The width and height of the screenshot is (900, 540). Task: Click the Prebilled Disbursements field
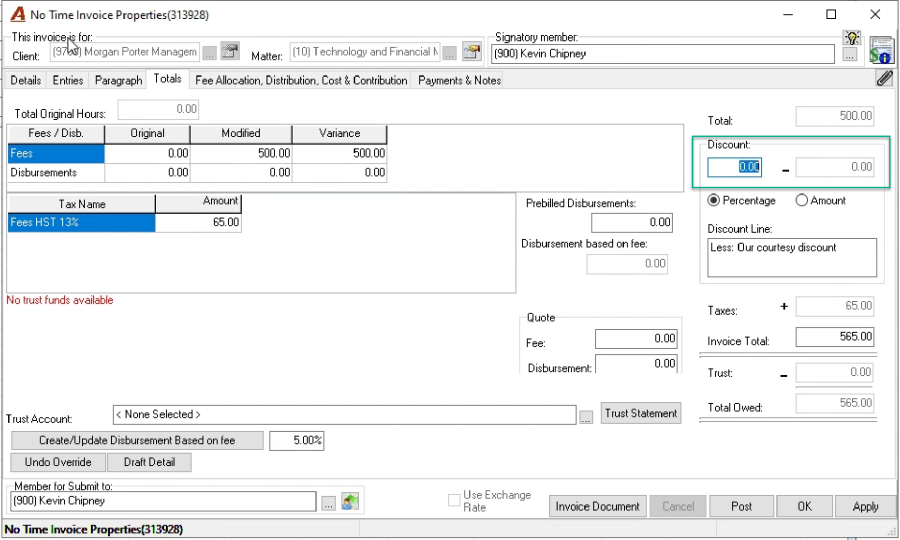[632, 222]
